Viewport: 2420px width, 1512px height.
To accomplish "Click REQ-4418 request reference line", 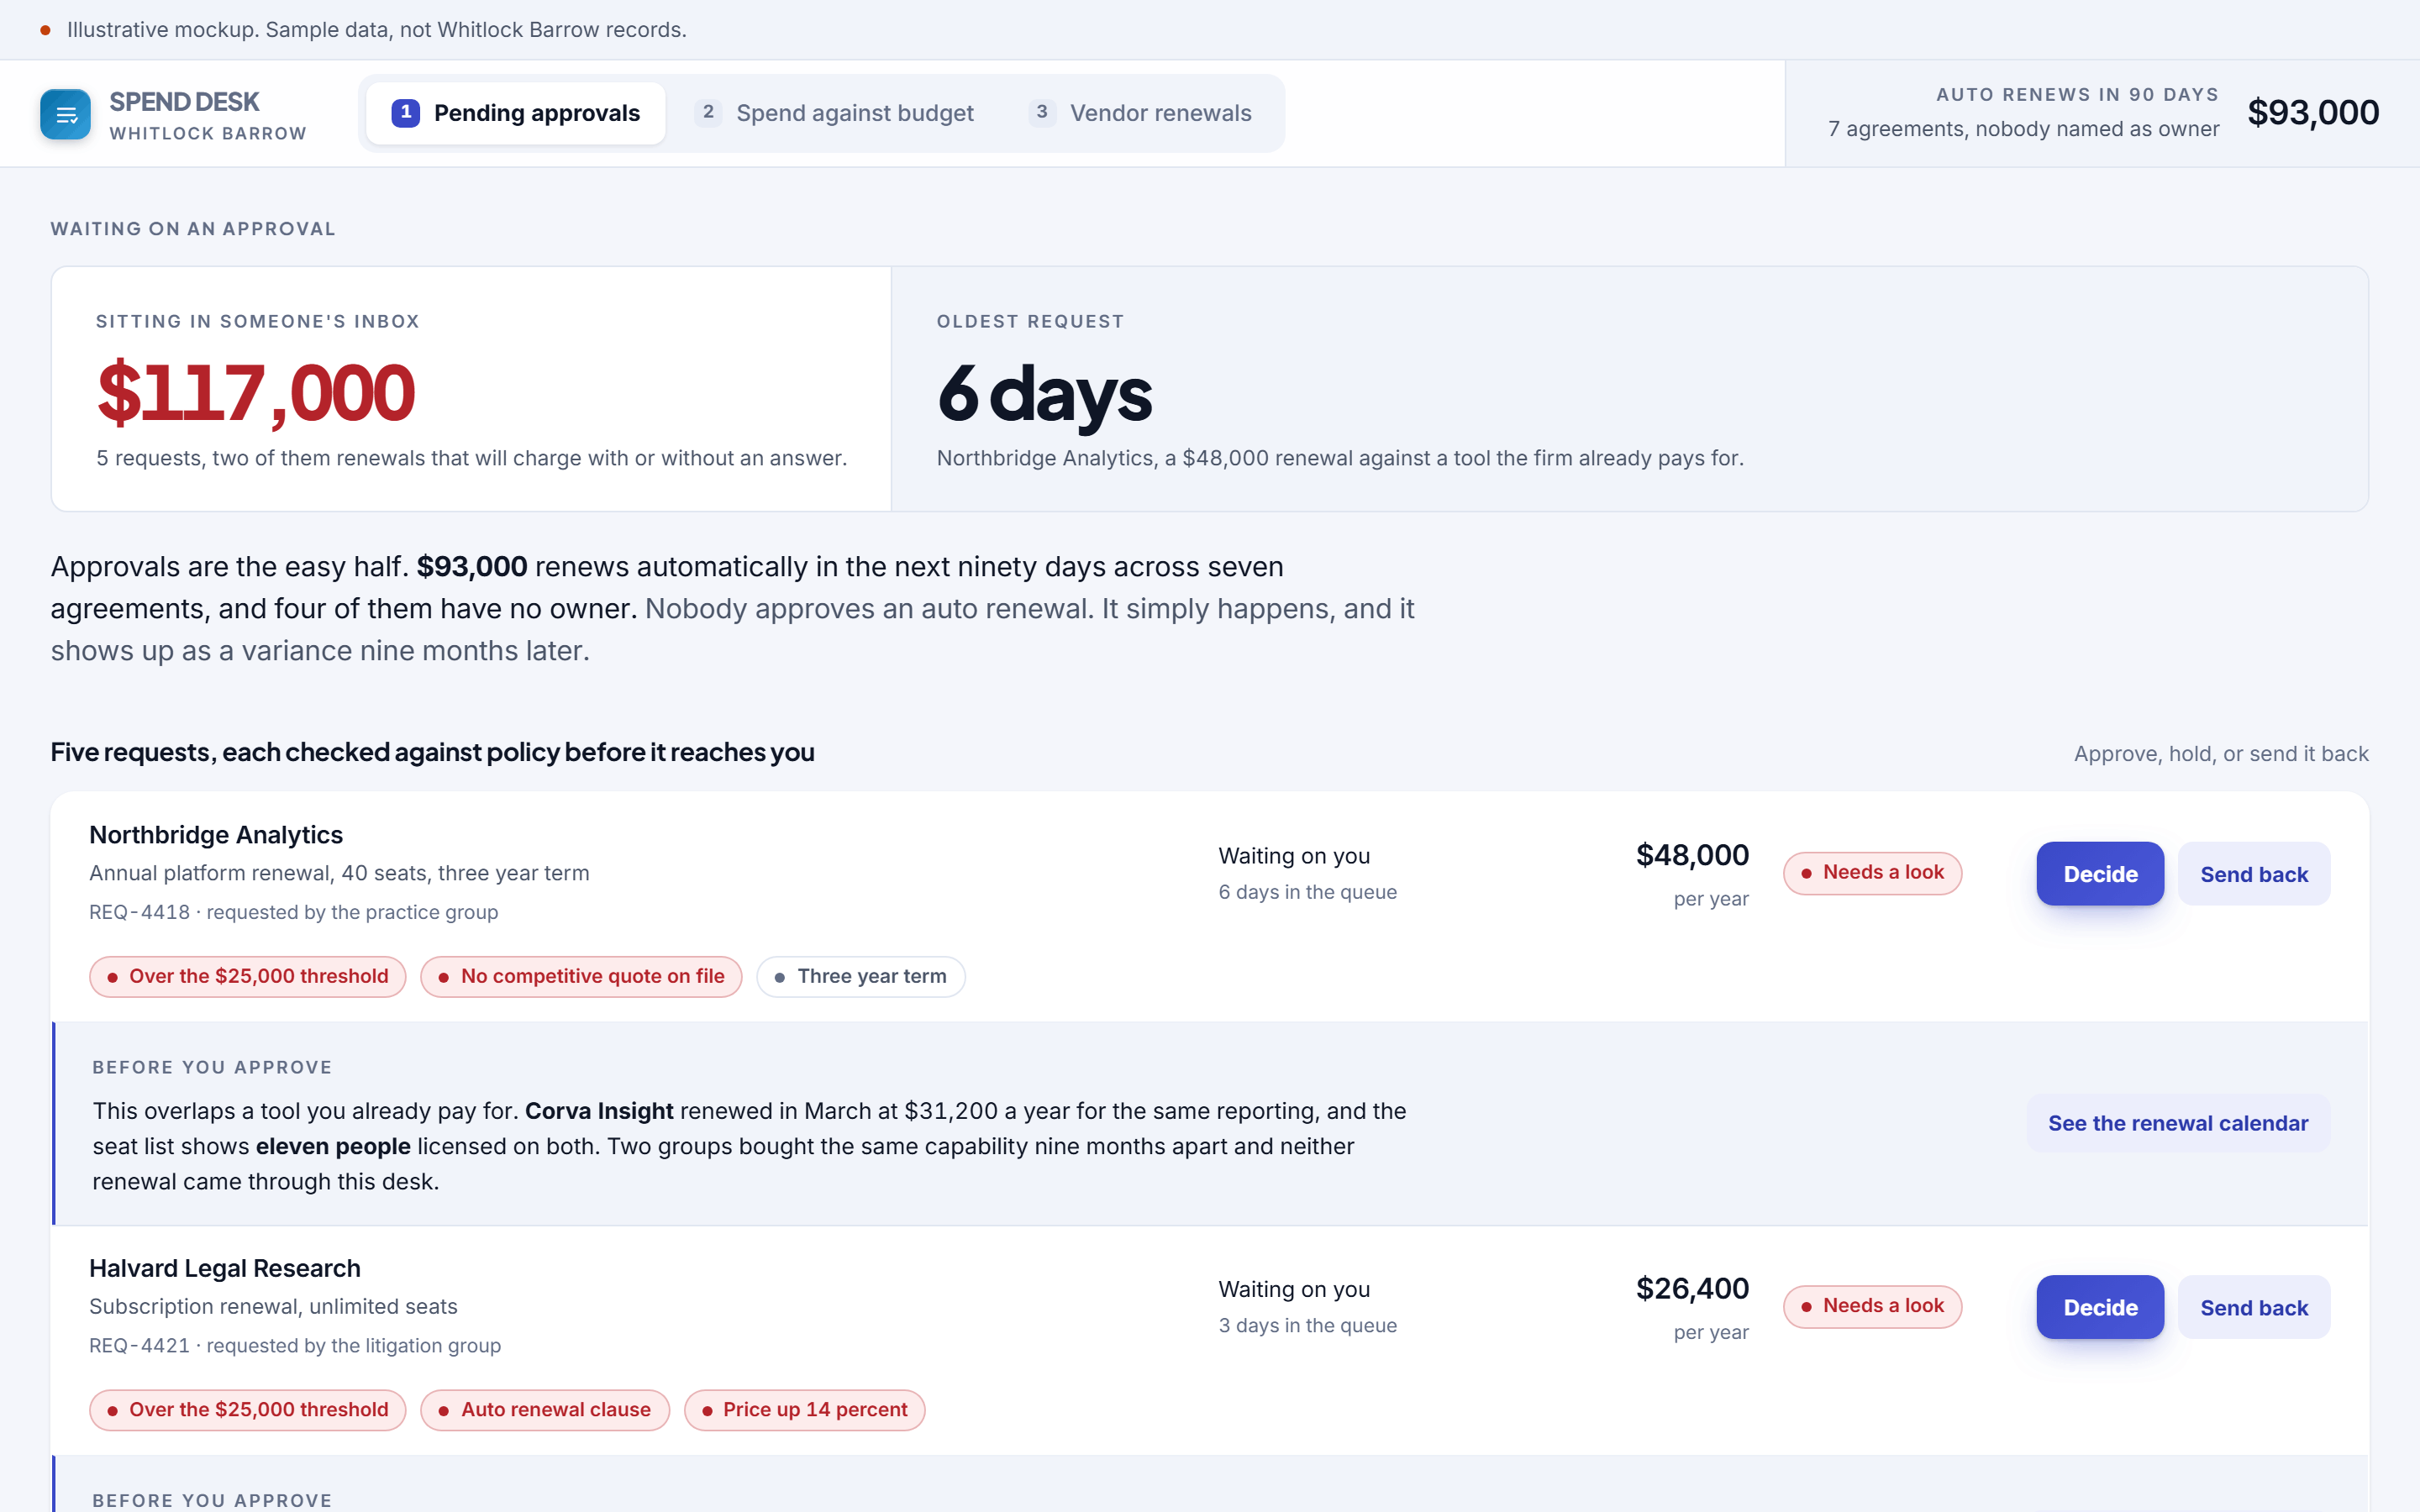I will click(x=294, y=912).
